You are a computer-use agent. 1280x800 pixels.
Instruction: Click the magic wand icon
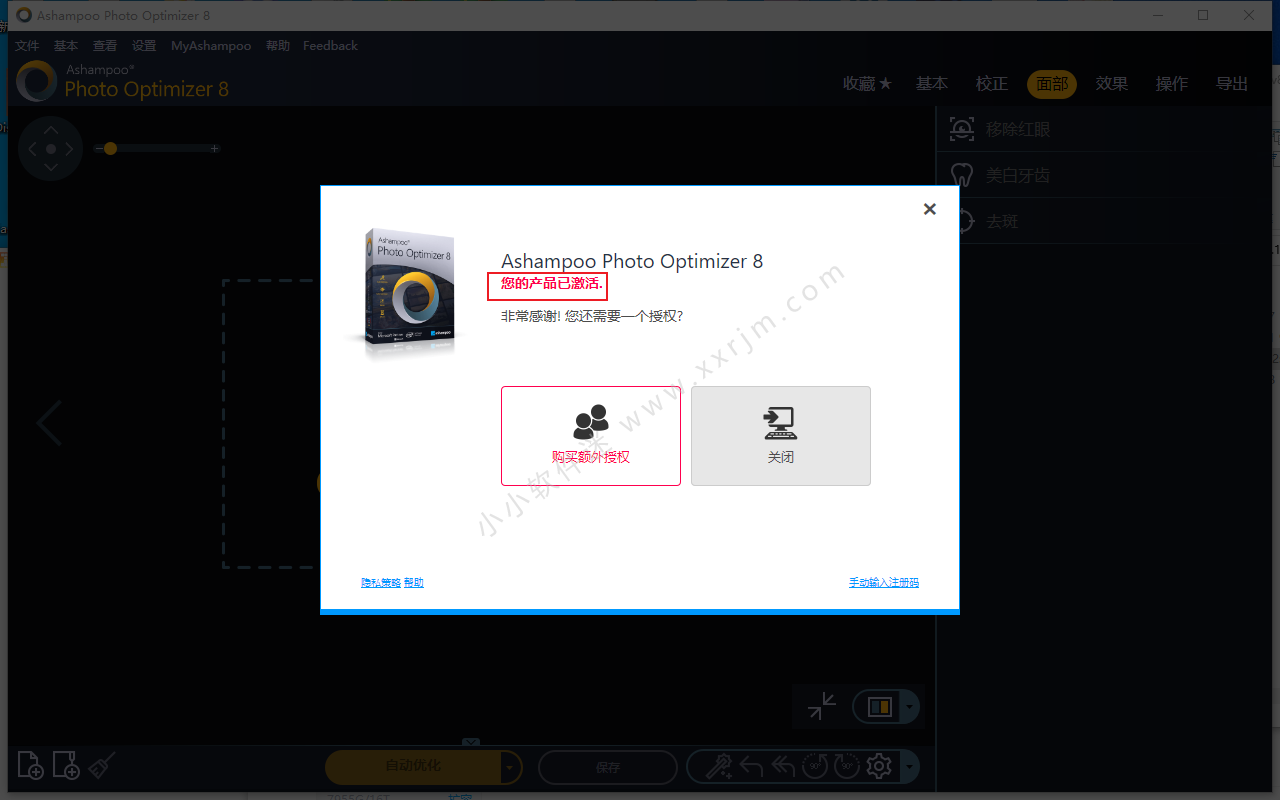pyautogui.click(x=719, y=766)
